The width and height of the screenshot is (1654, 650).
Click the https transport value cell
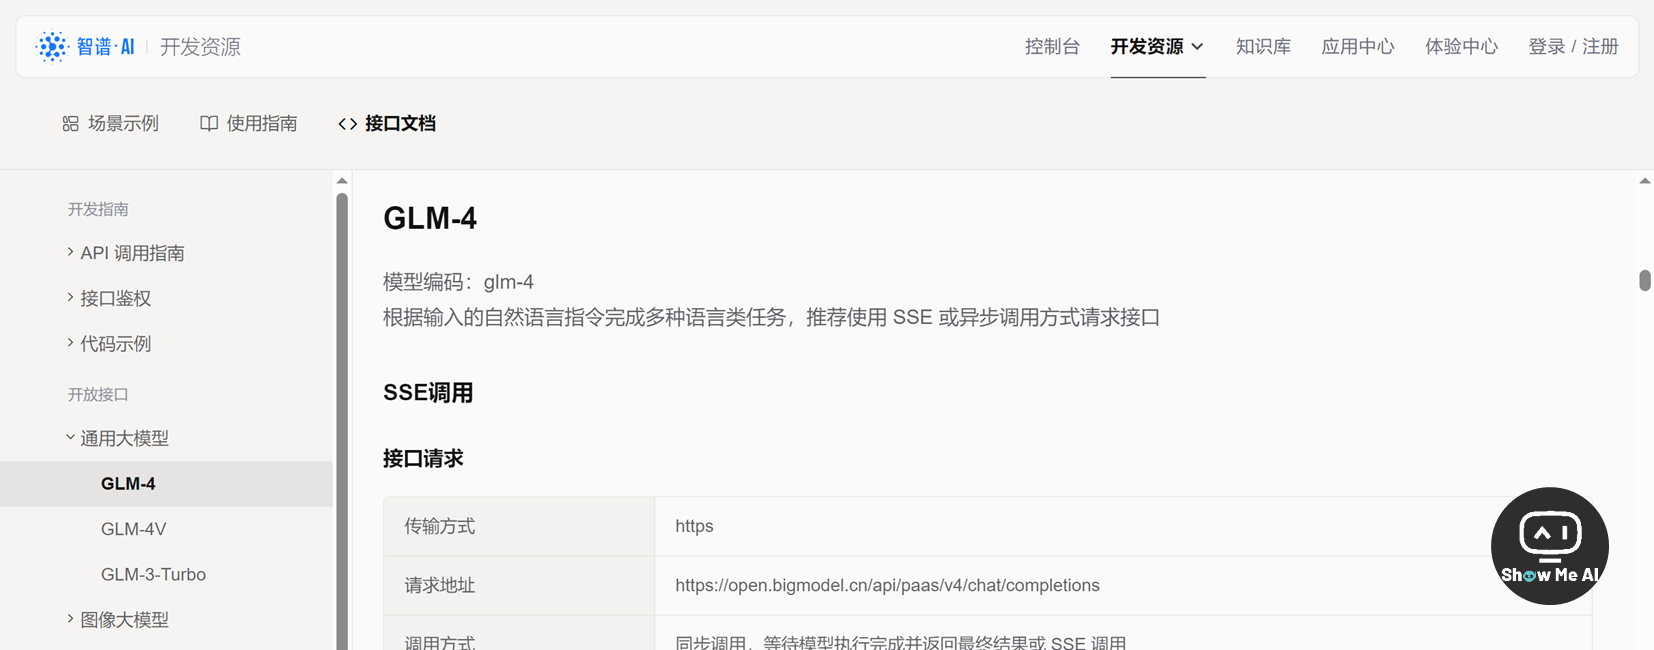point(1123,527)
